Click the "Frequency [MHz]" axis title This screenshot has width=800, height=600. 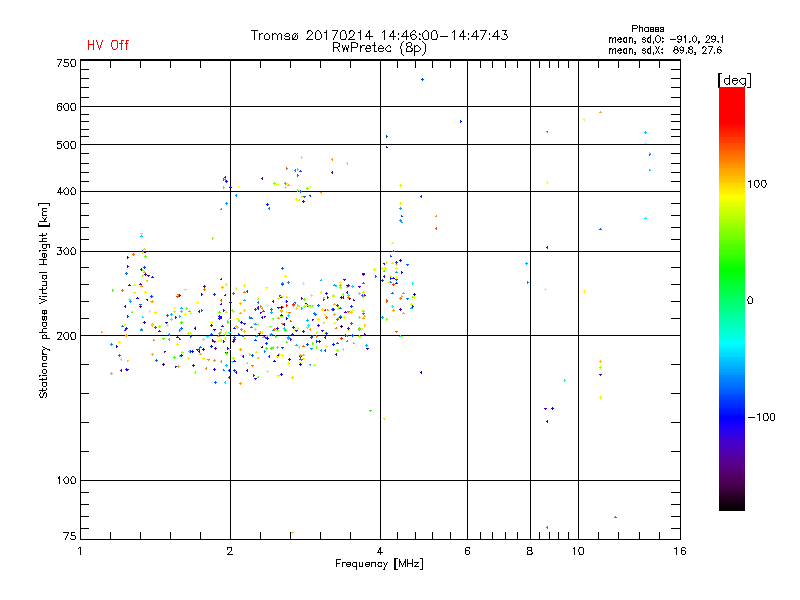[379, 564]
